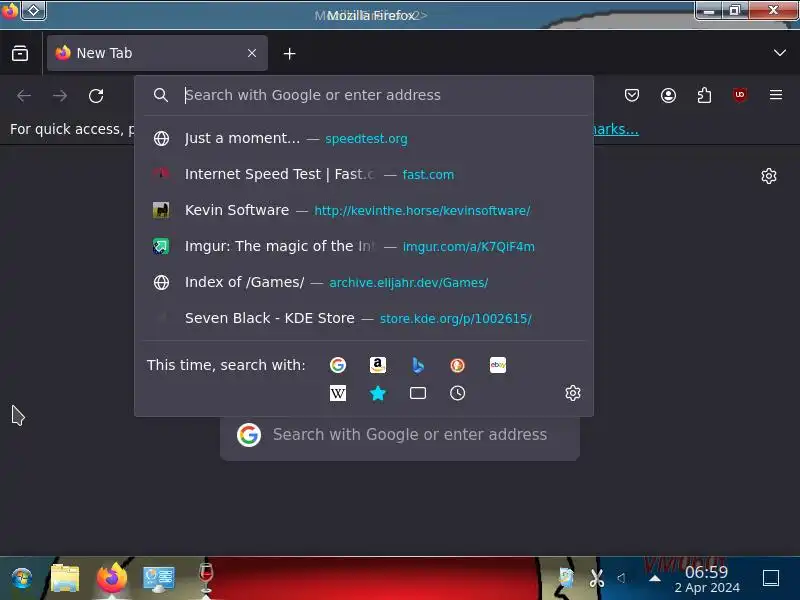This screenshot has width=800, height=600.
Task: Expand the list all tabs chevron
Action: tap(779, 53)
